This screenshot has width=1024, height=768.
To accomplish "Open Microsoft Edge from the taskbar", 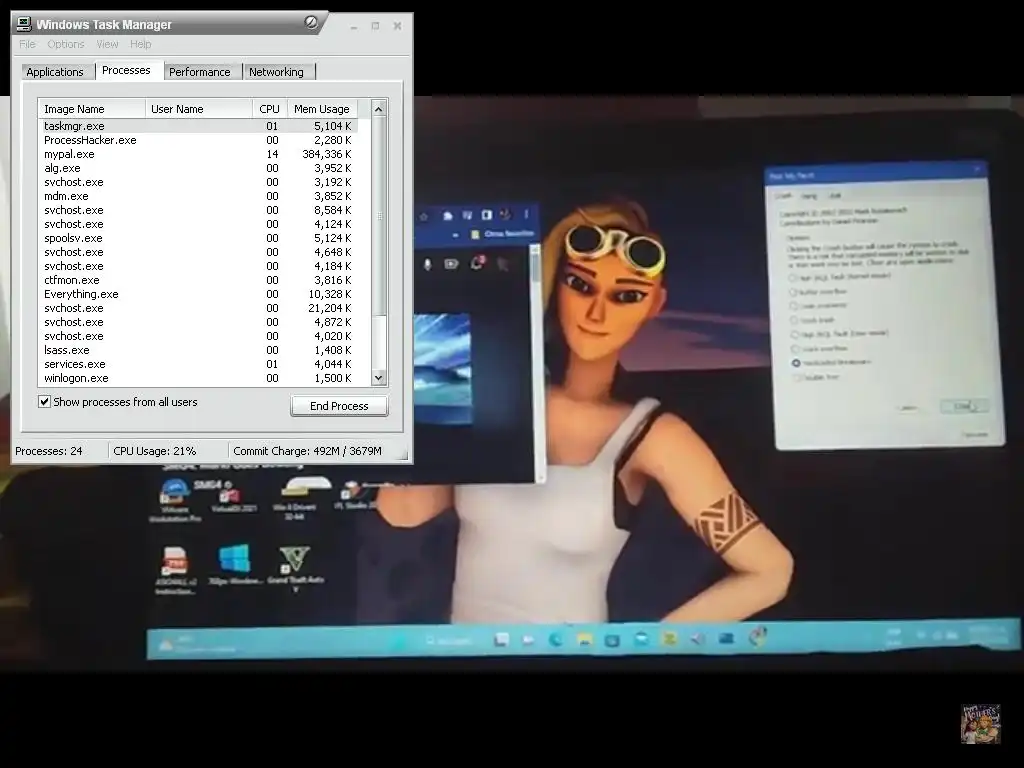I will click(x=556, y=639).
